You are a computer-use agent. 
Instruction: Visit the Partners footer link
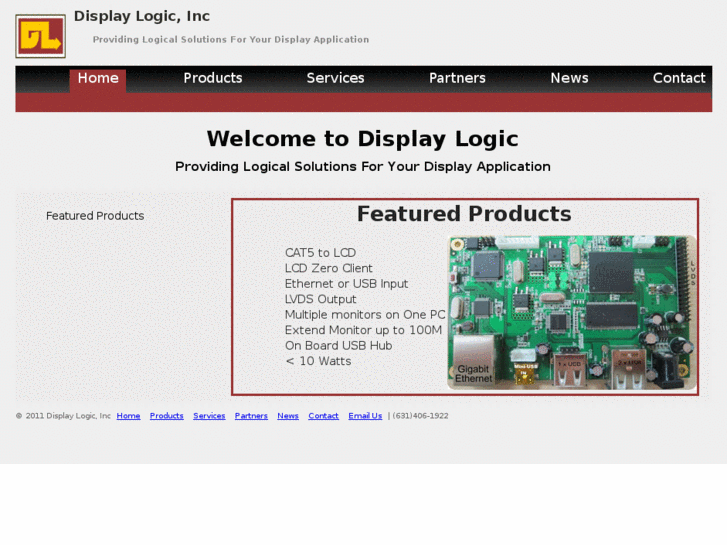pyautogui.click(x=251, y=416)
